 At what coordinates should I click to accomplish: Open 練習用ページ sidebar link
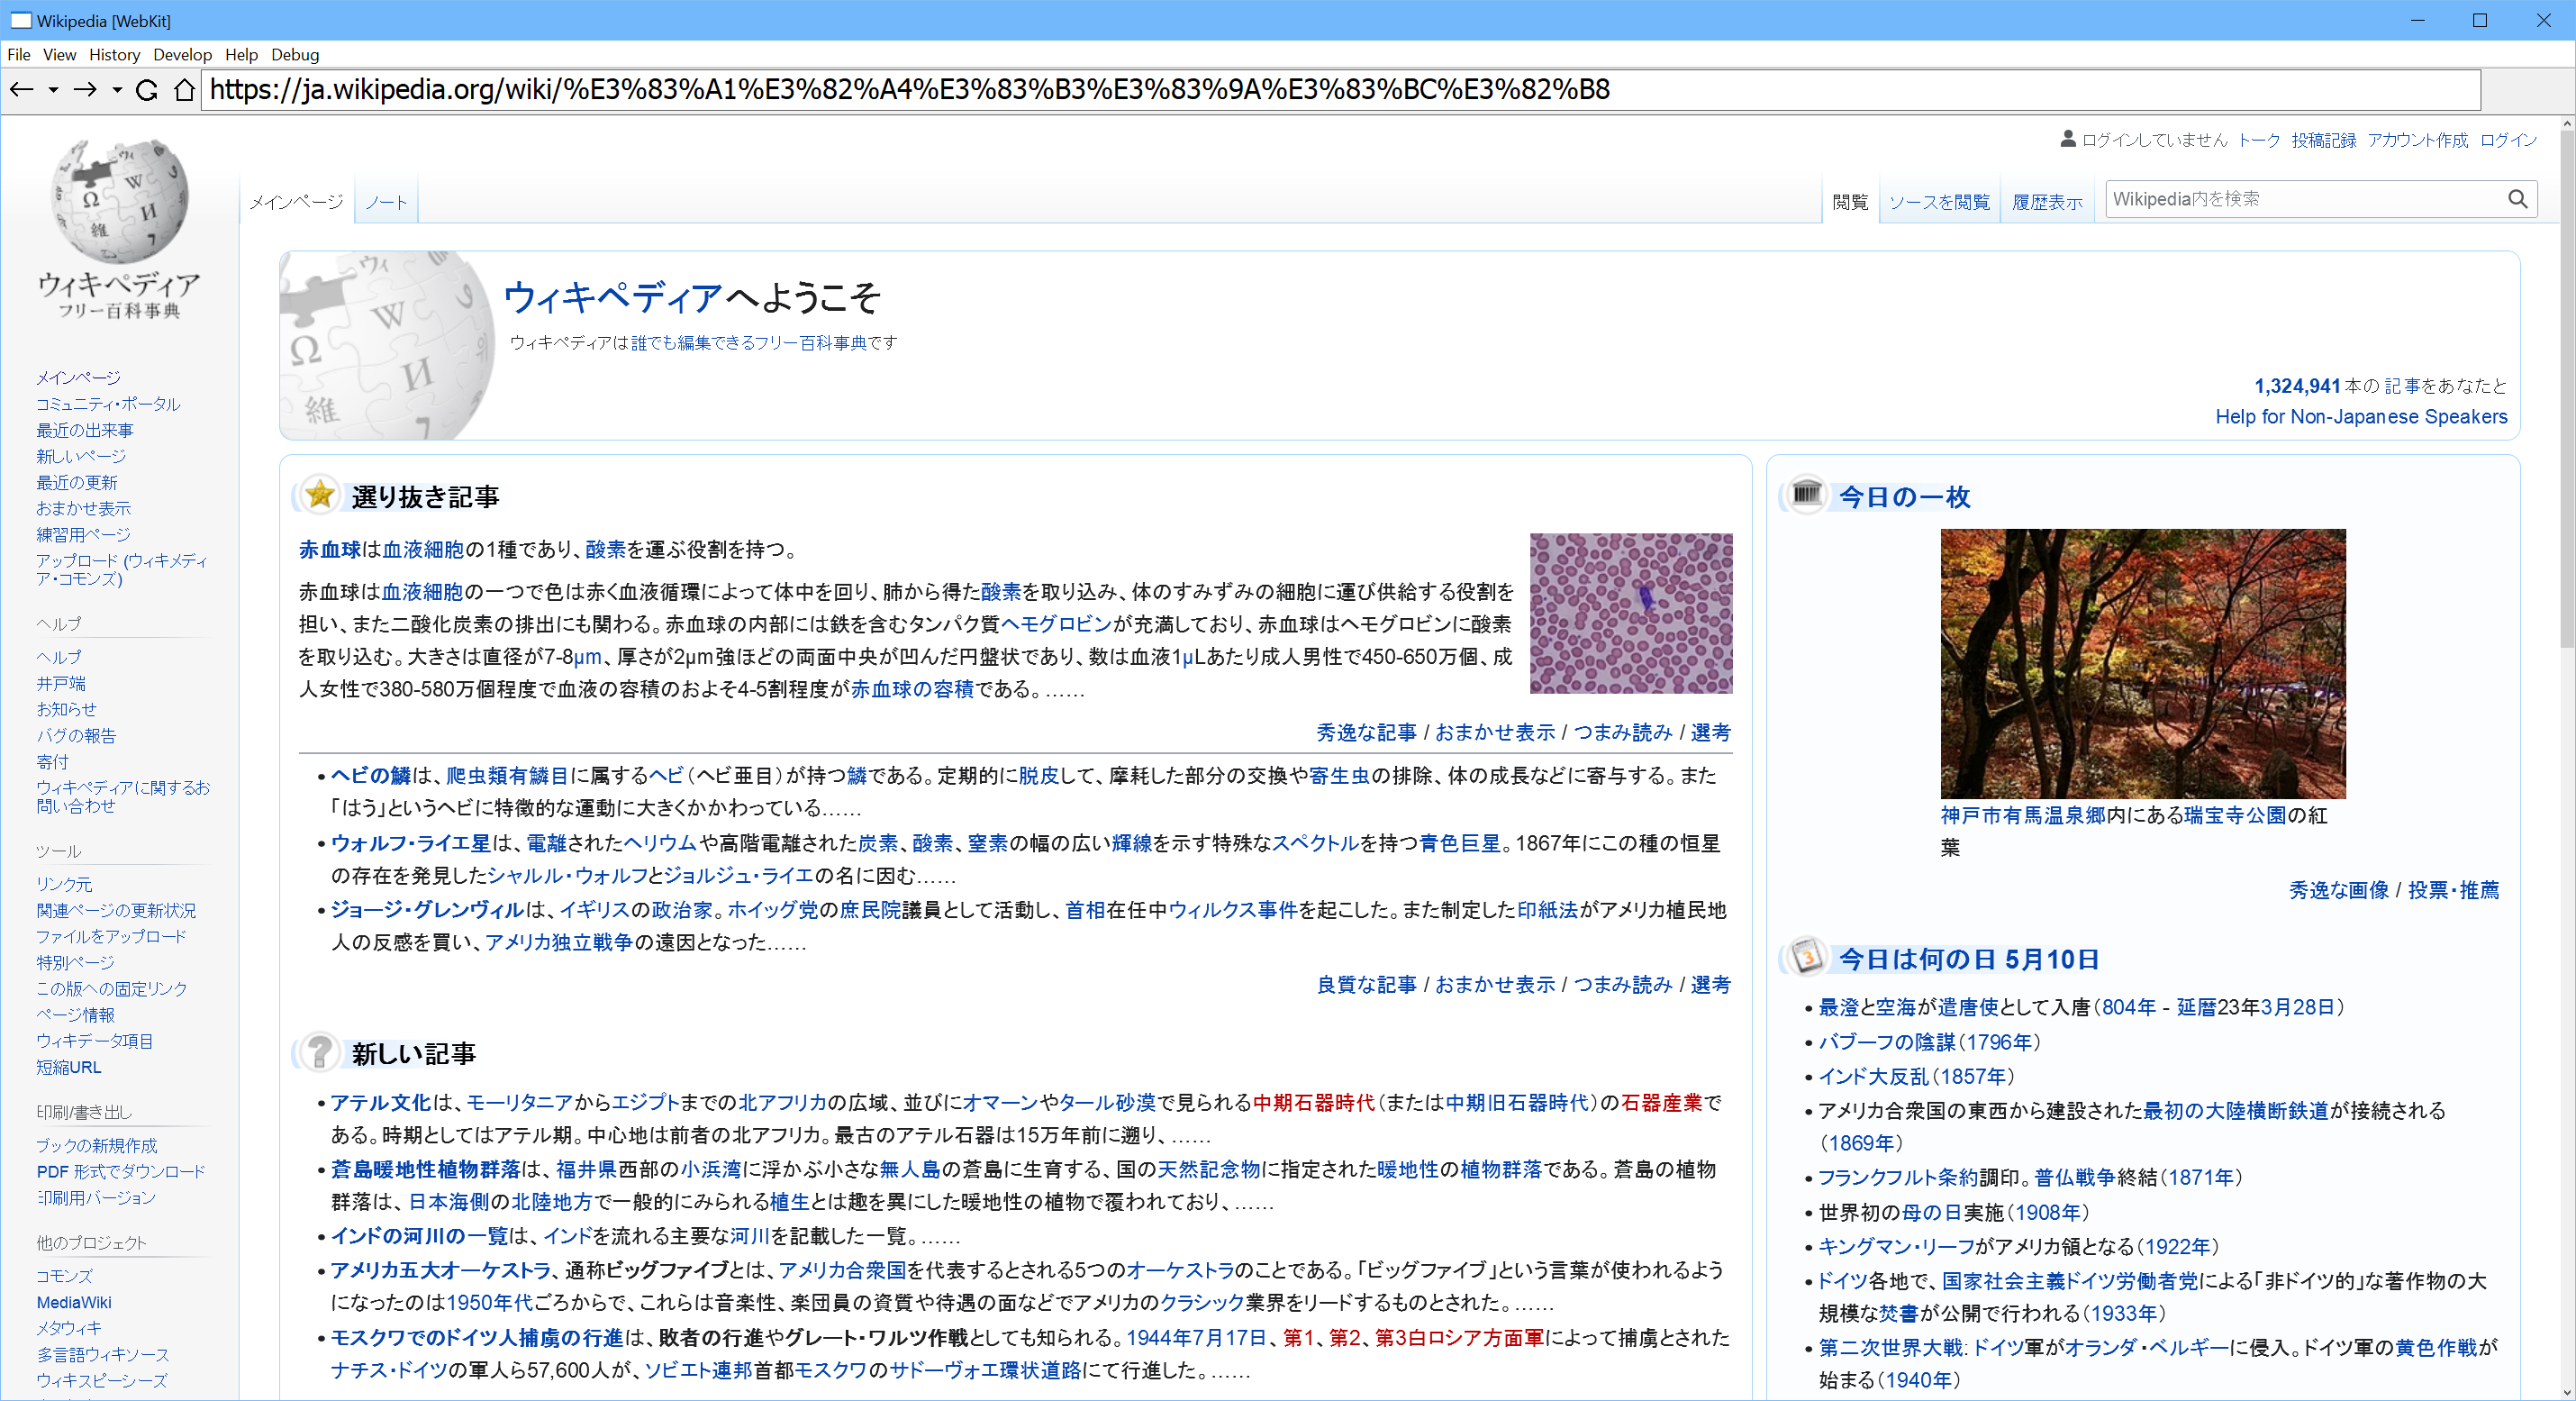click(x=83, y=535)
